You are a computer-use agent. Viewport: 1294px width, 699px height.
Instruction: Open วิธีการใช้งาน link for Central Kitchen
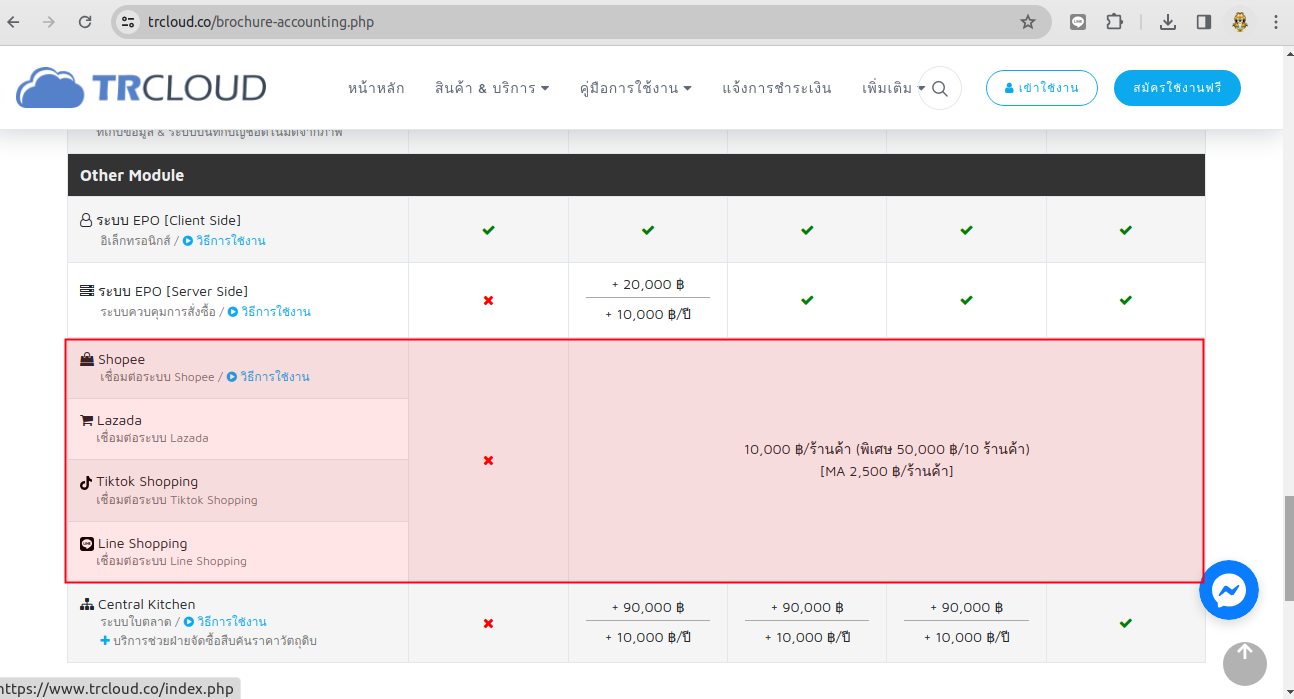tap(225, 622)
